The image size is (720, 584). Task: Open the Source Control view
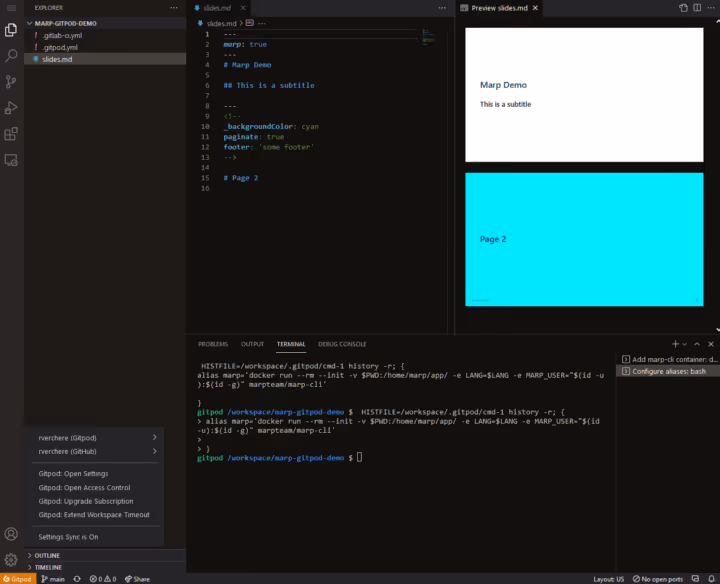click(11, 82)
